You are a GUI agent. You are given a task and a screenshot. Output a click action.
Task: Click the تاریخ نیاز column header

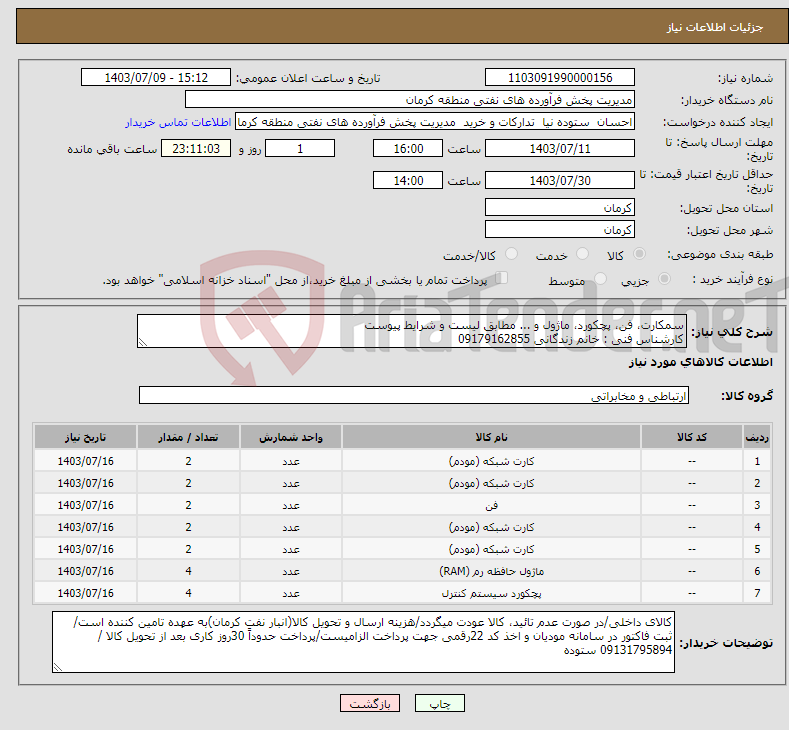[86, 437]
